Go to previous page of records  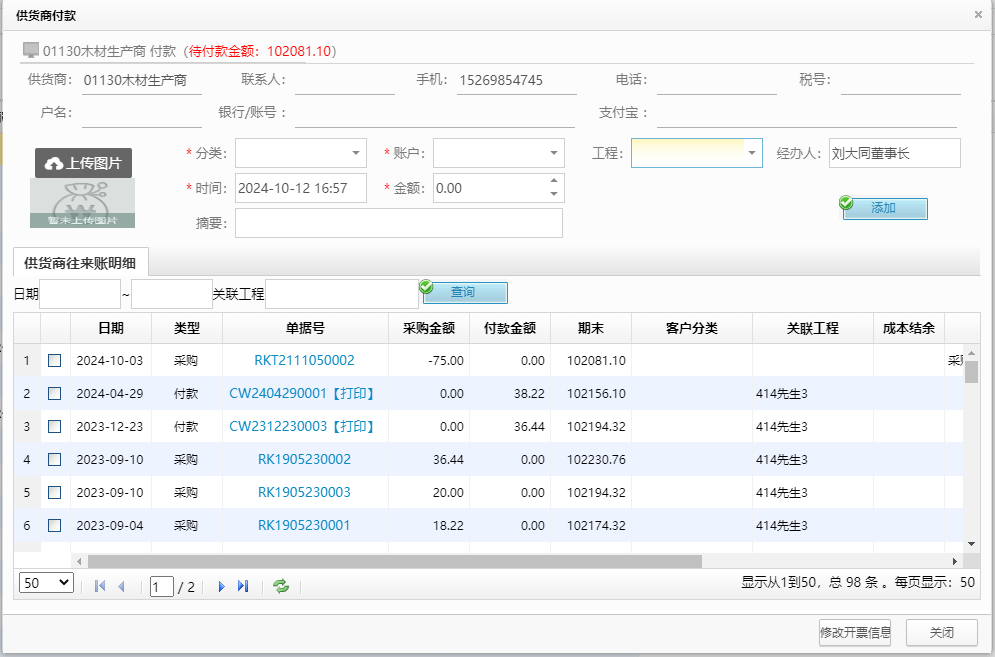coord(122,587)
